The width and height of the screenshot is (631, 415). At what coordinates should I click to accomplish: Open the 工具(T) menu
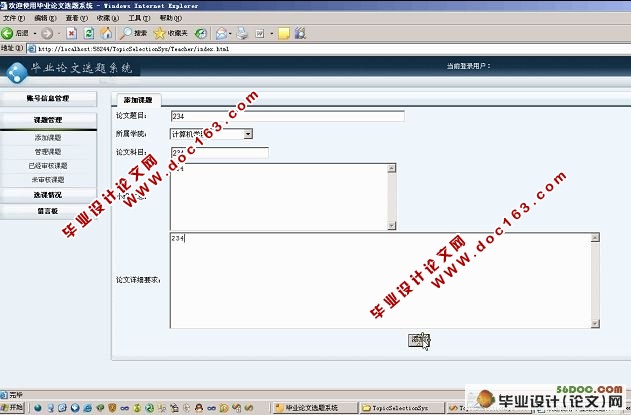[139, 18]
